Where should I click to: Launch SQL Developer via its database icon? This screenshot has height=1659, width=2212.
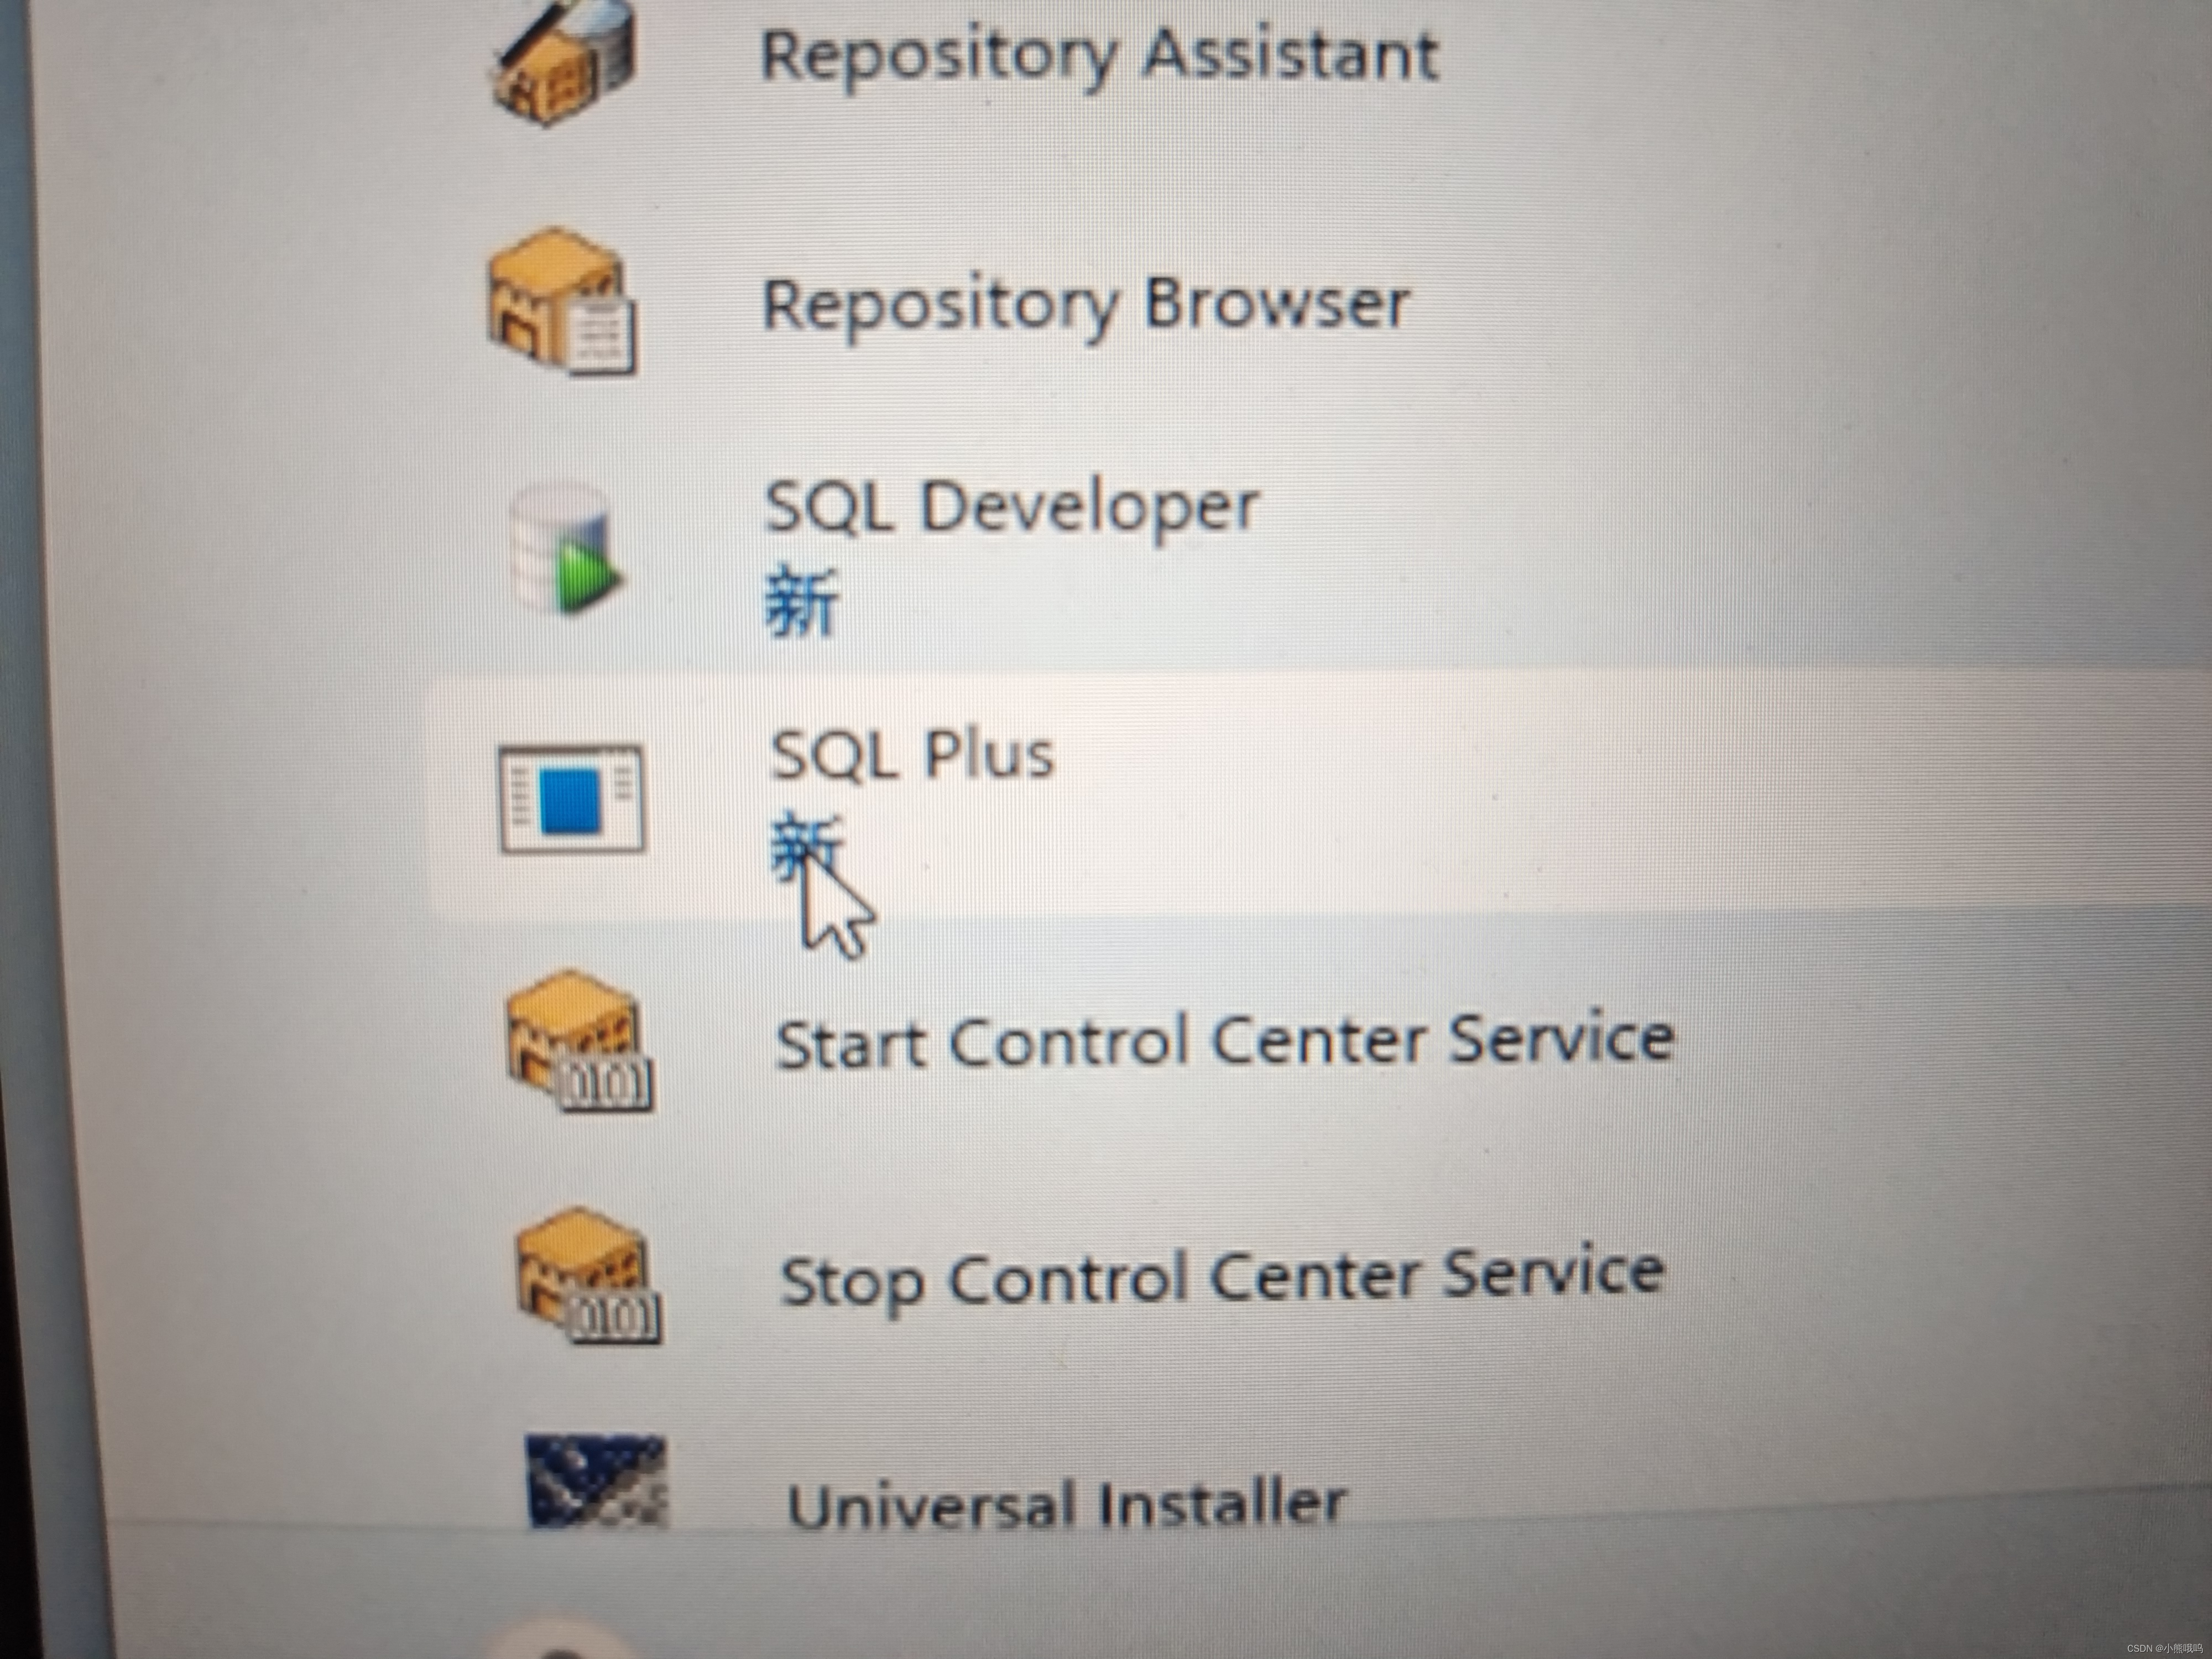click(x=563, y=549)
